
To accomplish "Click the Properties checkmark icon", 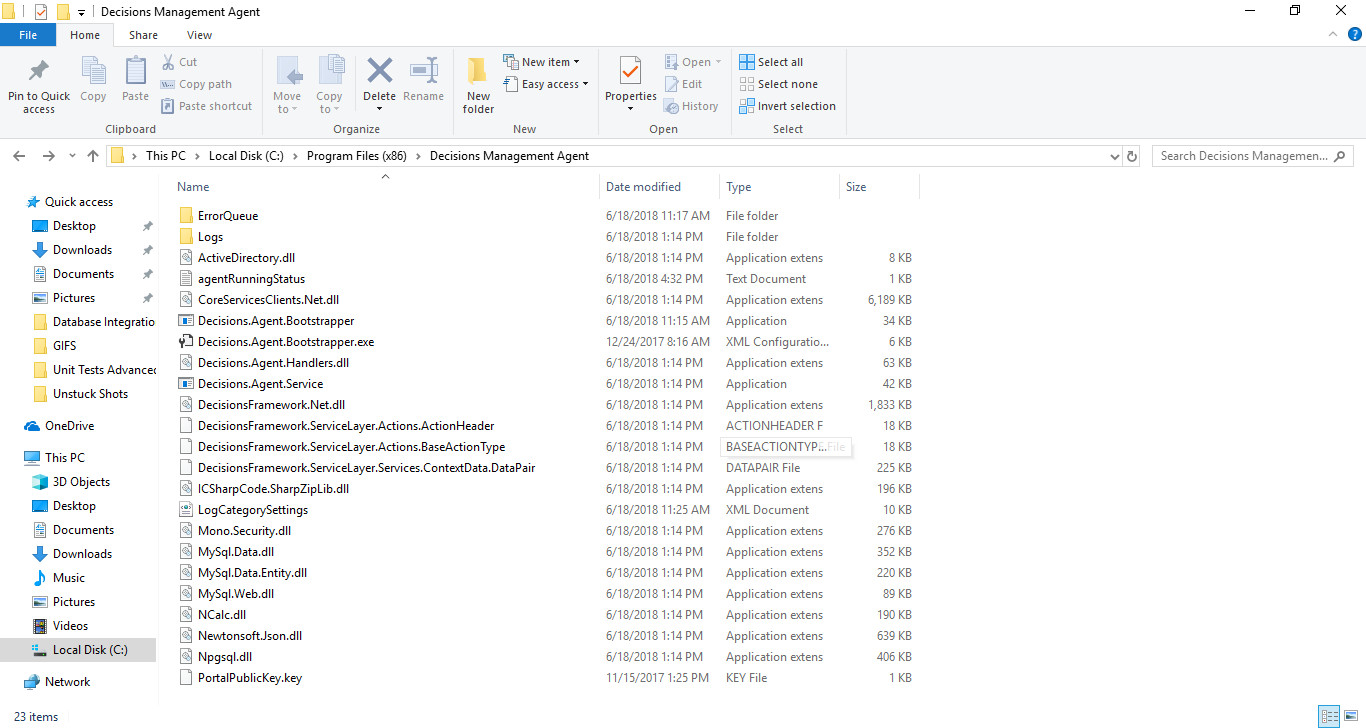I will coord(630,71).
